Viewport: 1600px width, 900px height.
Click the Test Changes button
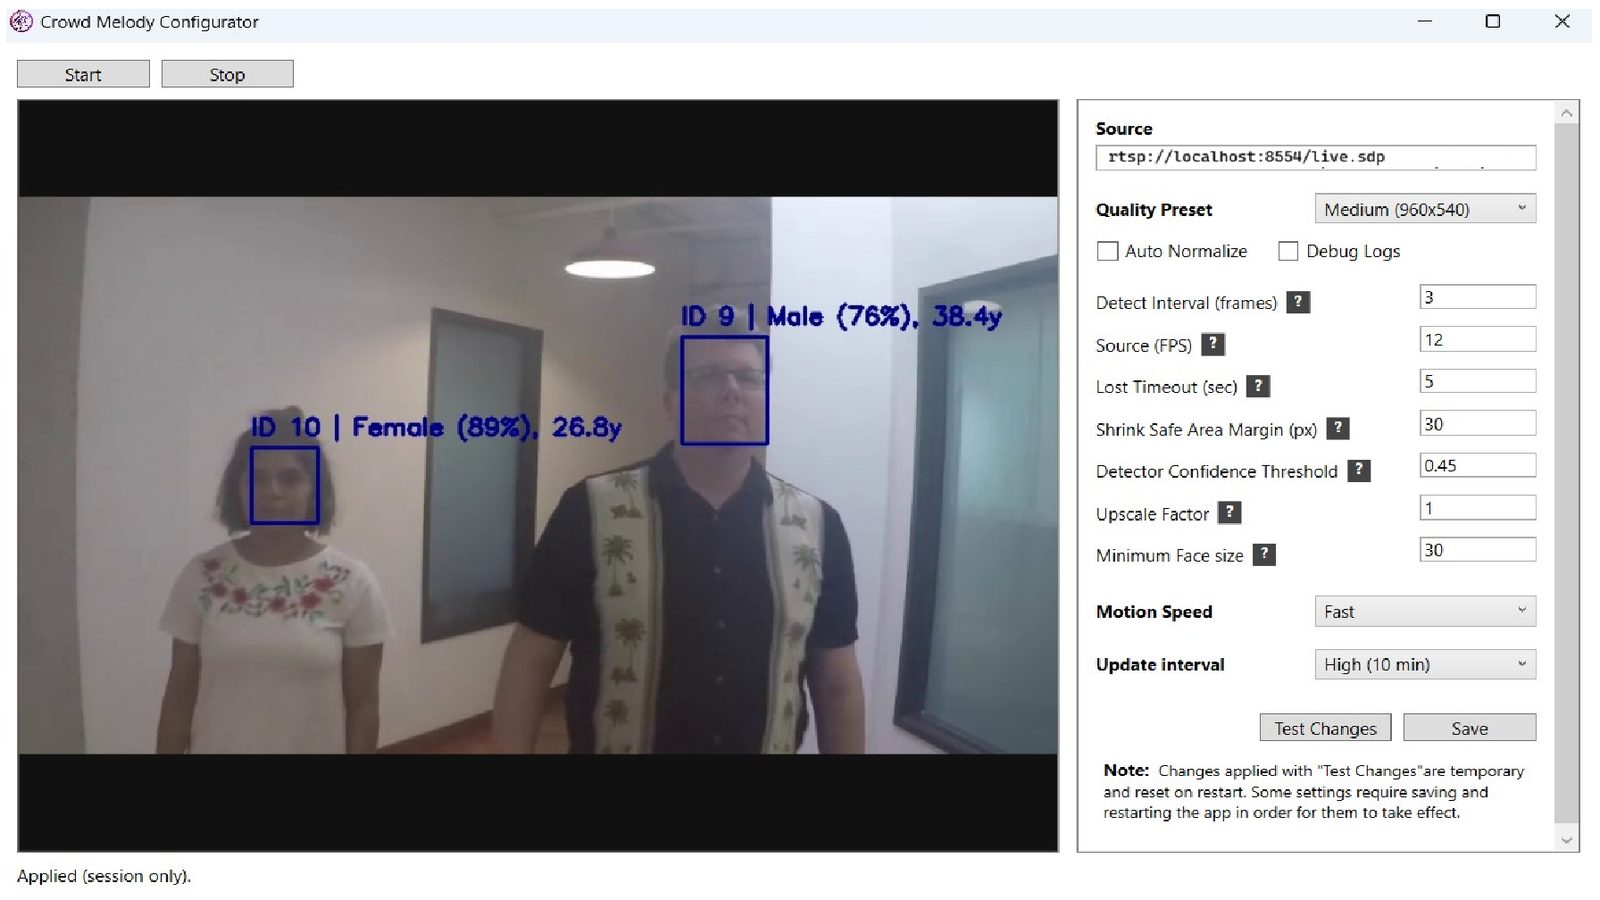[x=1325, y=728]
